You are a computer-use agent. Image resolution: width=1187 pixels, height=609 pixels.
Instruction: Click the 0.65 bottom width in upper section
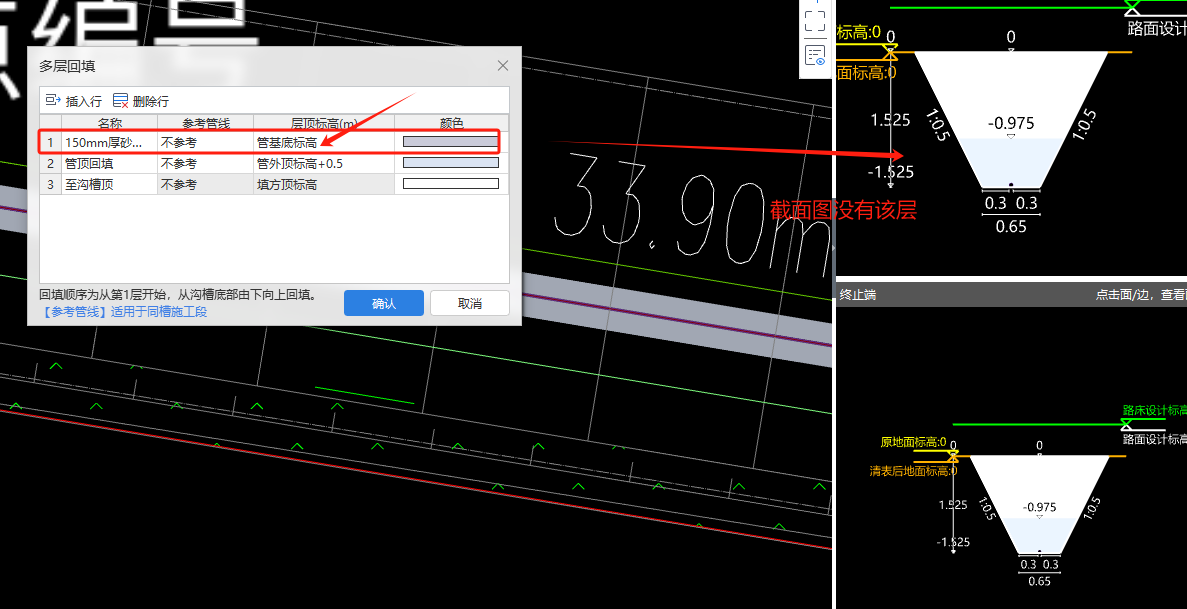tap(1011, 226)
